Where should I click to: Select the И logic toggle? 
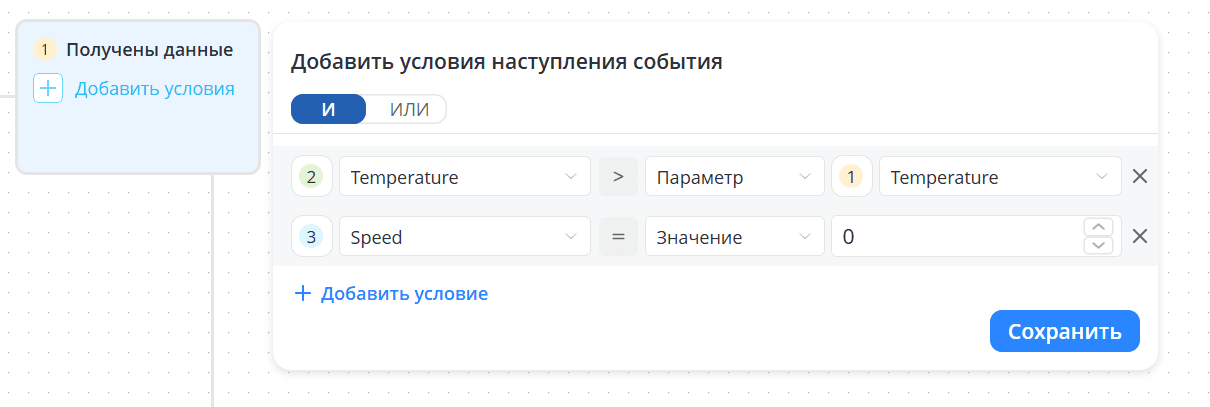click(329, 110)
